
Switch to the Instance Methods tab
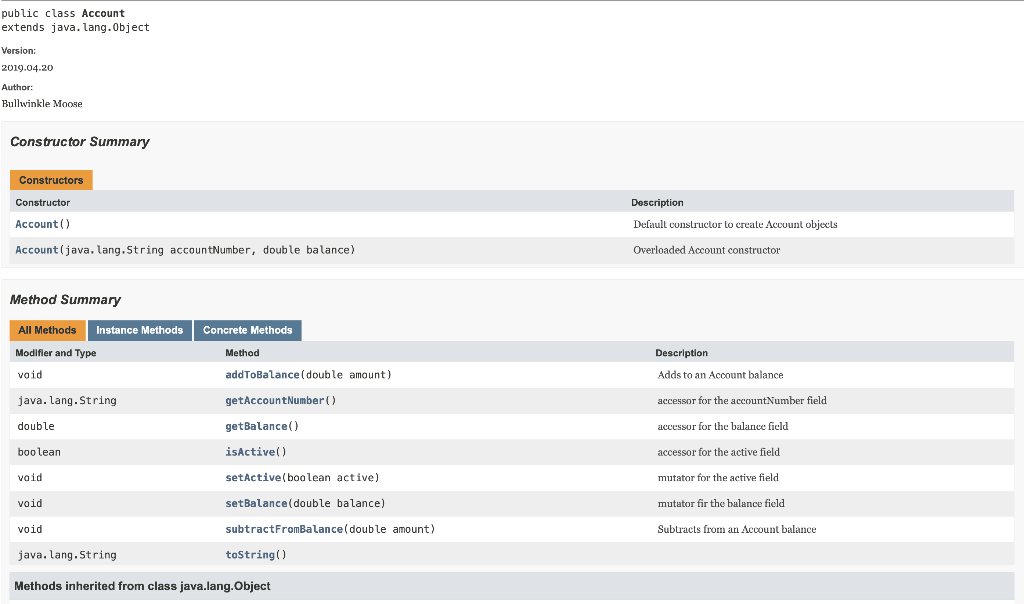tap(140, 330)
